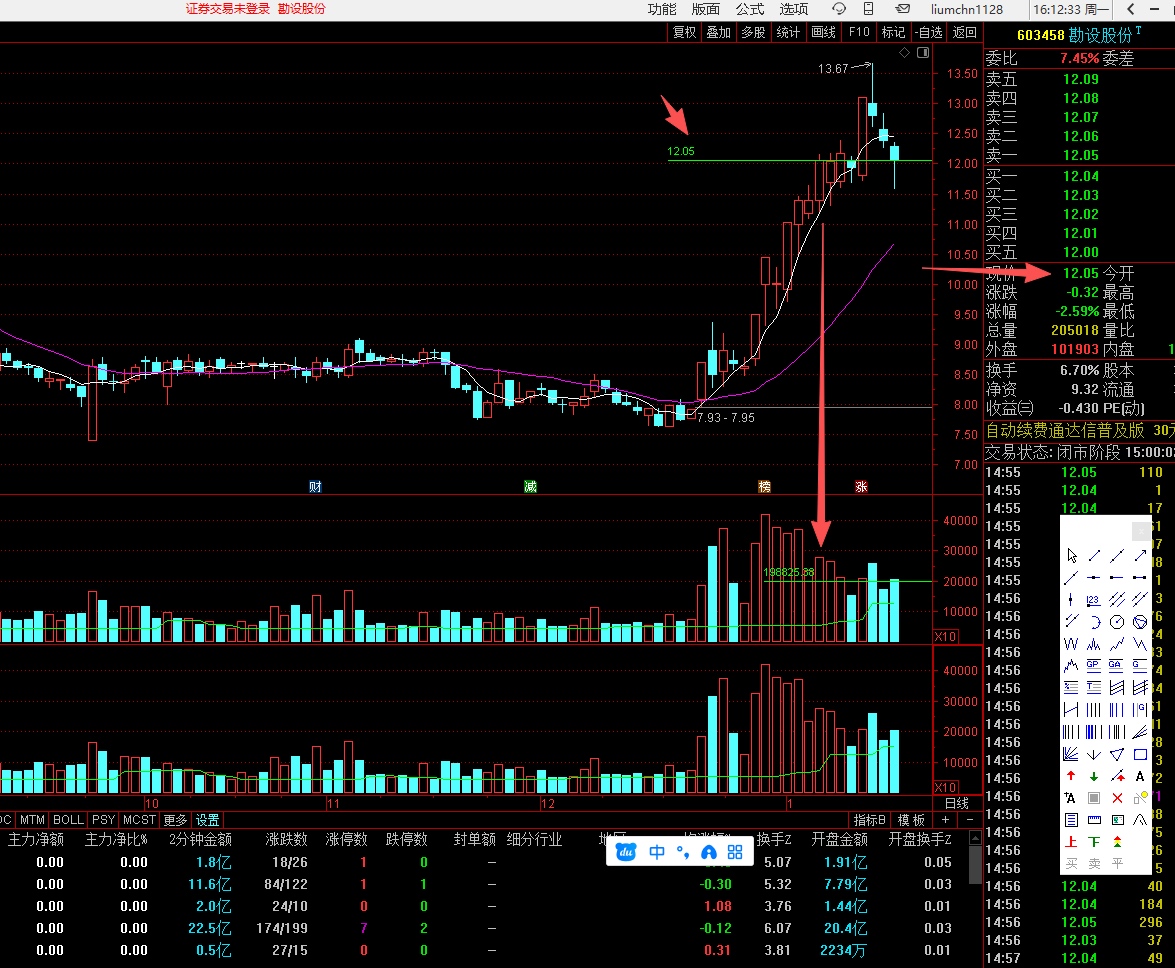Select the circle drawing tool
1175x968 pixels.
pyautogui.click(x=1117, y=622)
